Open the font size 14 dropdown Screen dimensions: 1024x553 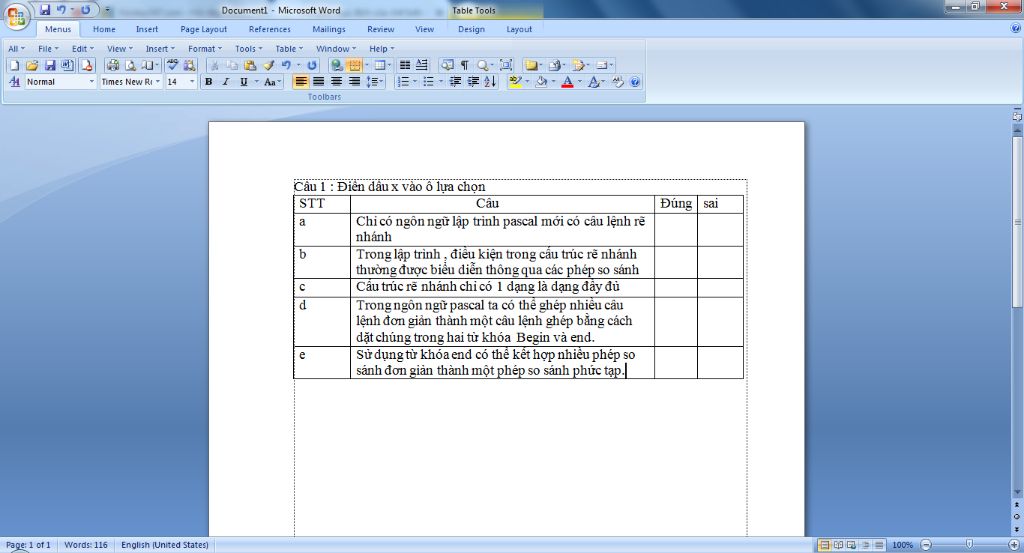pos(191,82)
